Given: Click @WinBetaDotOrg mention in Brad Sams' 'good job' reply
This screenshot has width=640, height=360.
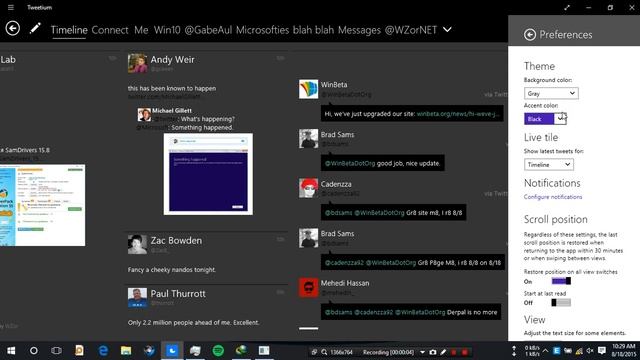Looking at the screenshot, I should (x=350, y=163).
